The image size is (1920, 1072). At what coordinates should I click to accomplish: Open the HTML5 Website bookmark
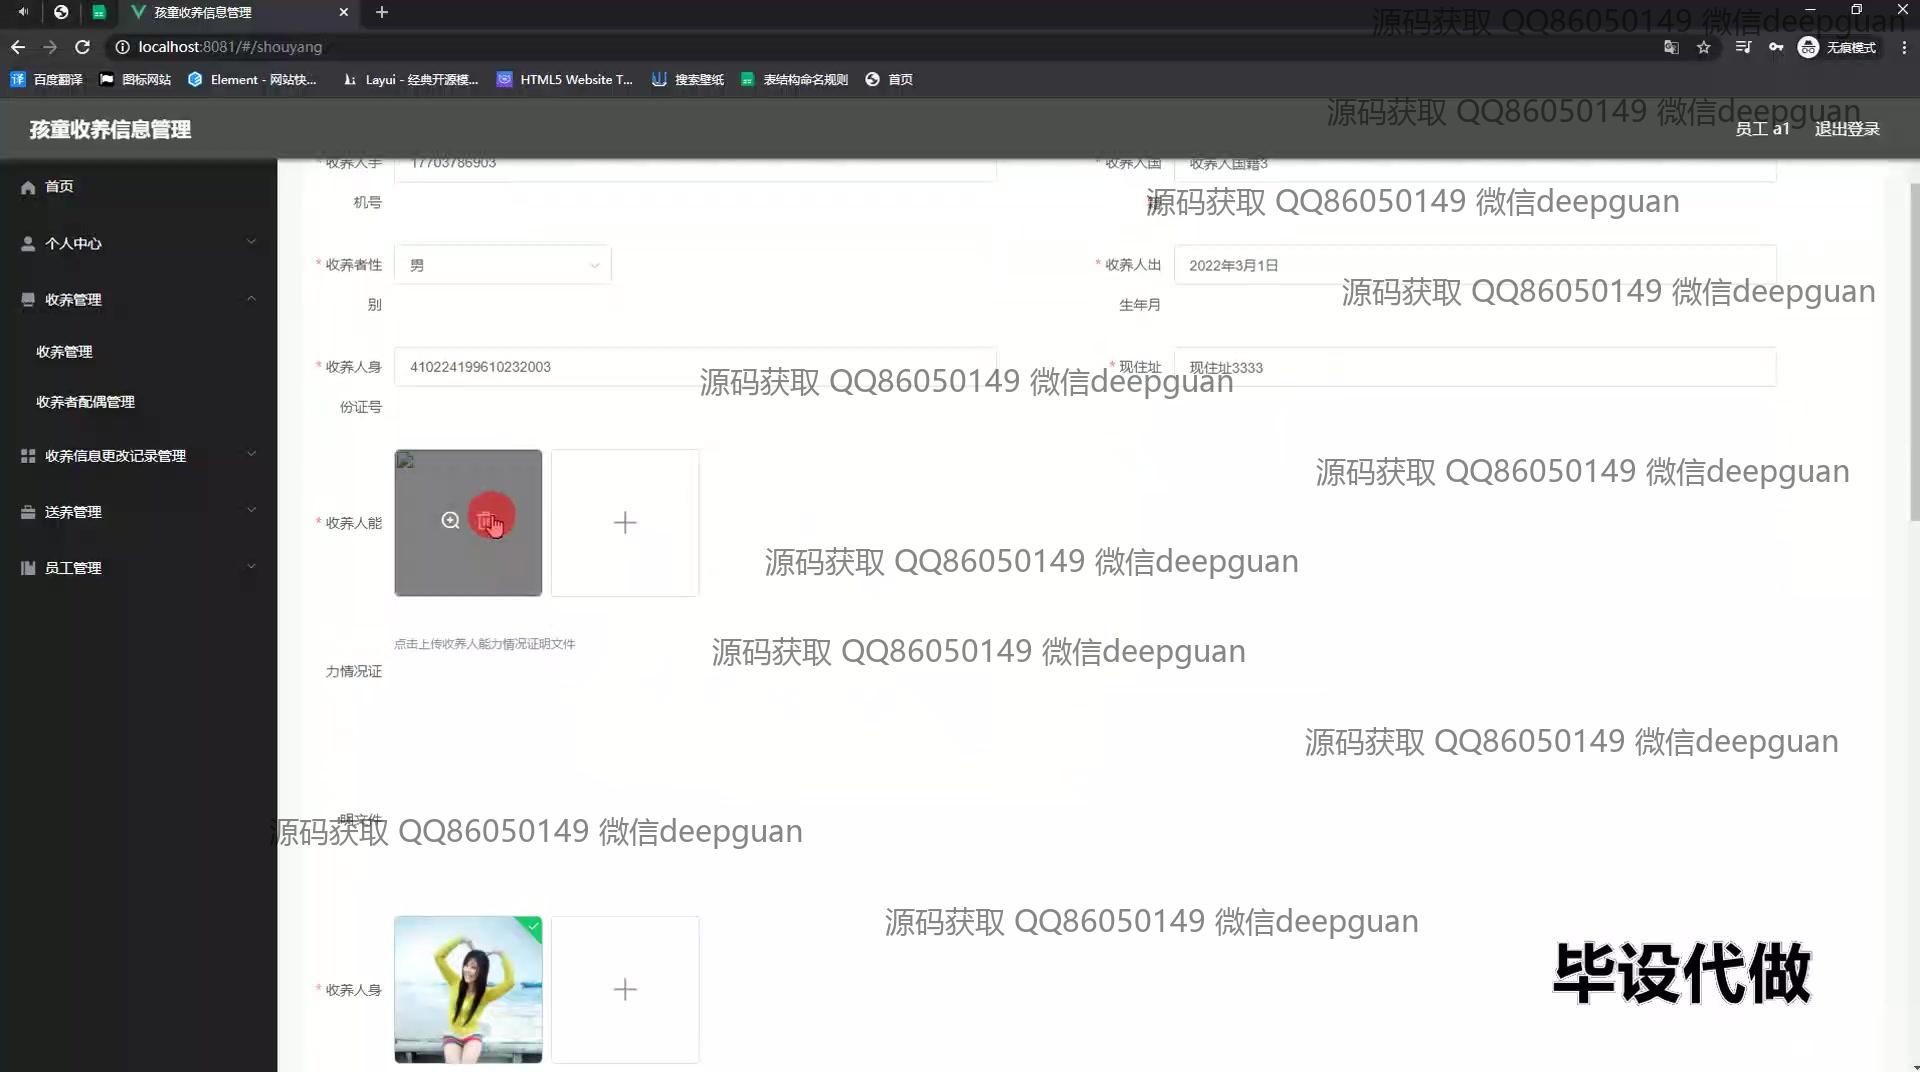[565, 79]
